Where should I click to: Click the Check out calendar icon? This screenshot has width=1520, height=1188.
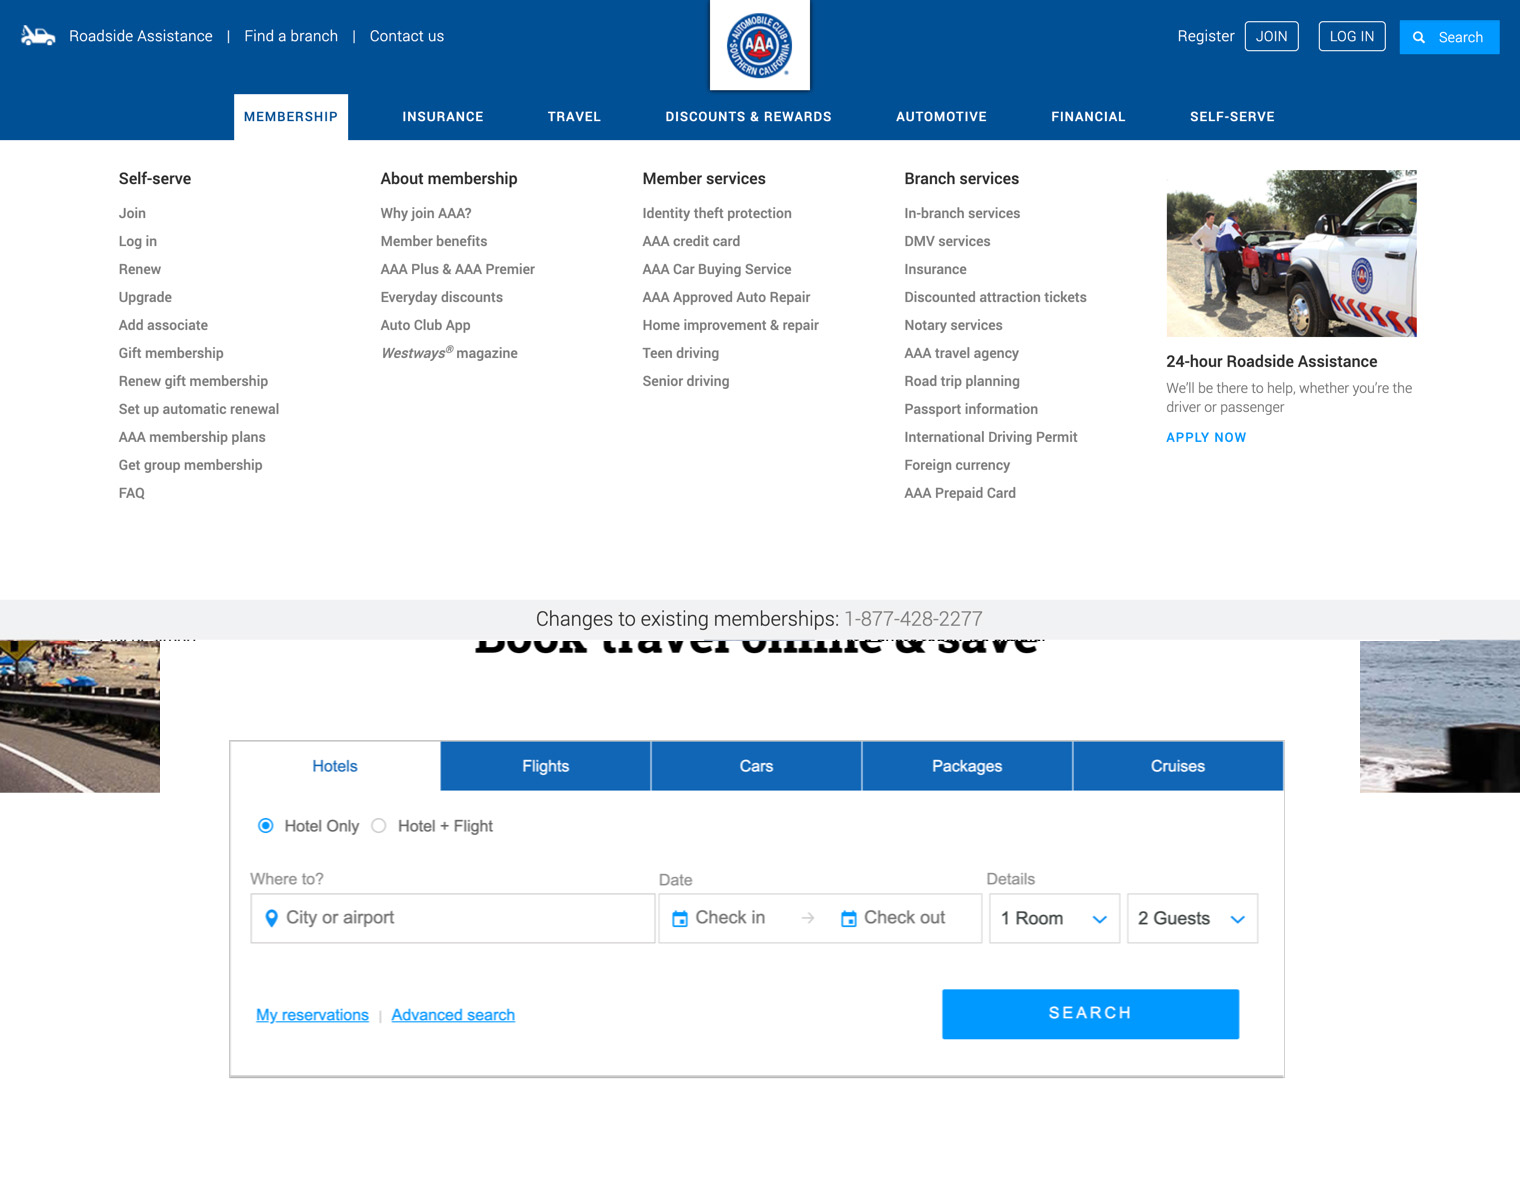pyautogui.click(x=849, y=918)
